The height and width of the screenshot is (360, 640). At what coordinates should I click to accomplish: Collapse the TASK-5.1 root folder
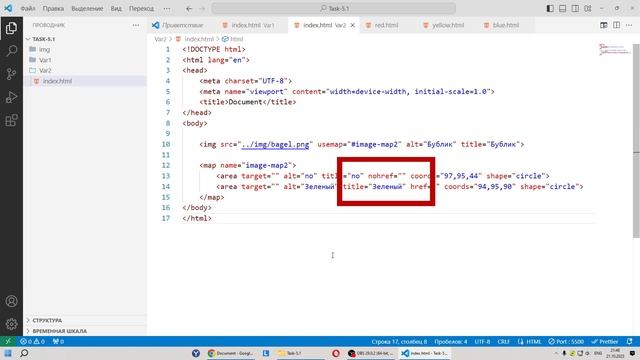pyautogui.click(x=85, y=39)
